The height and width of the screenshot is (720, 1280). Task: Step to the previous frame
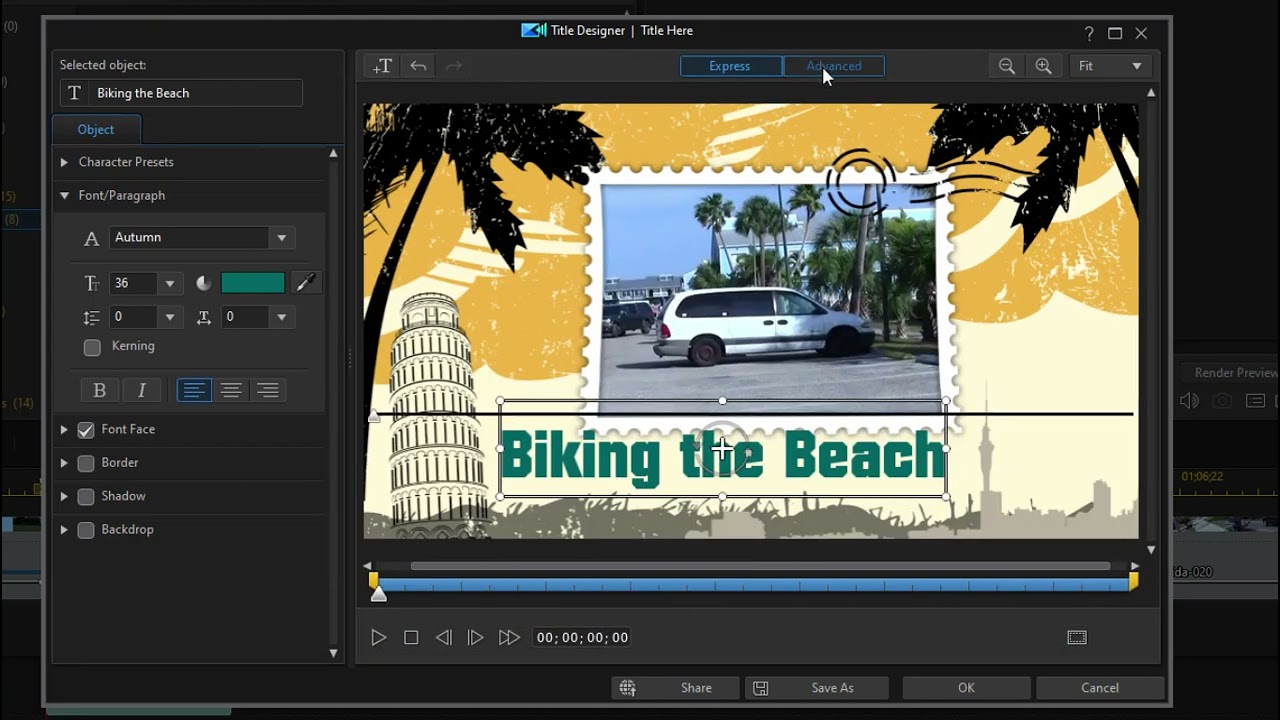444,638
